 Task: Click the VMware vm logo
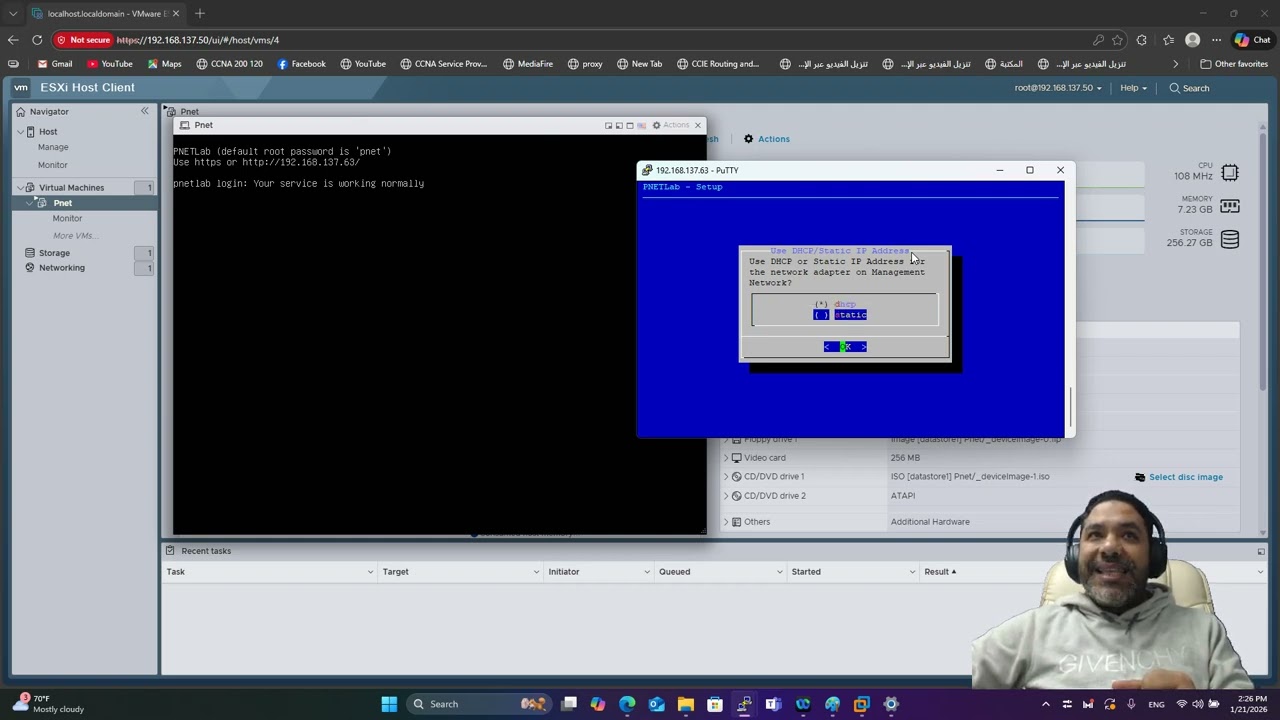(21, 88)
